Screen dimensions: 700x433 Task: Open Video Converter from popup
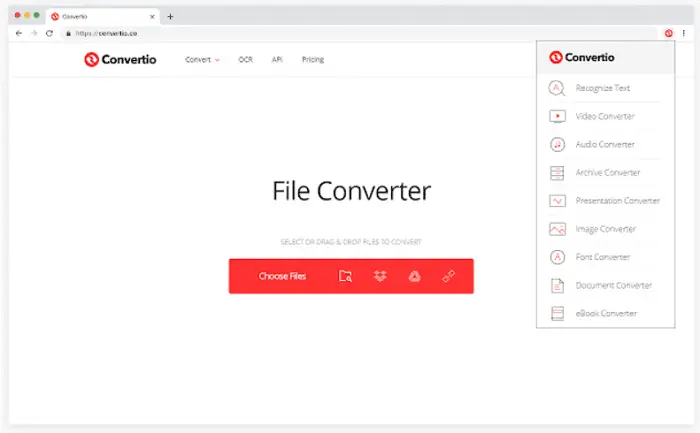pyautogui.click(x=605, y=116)
